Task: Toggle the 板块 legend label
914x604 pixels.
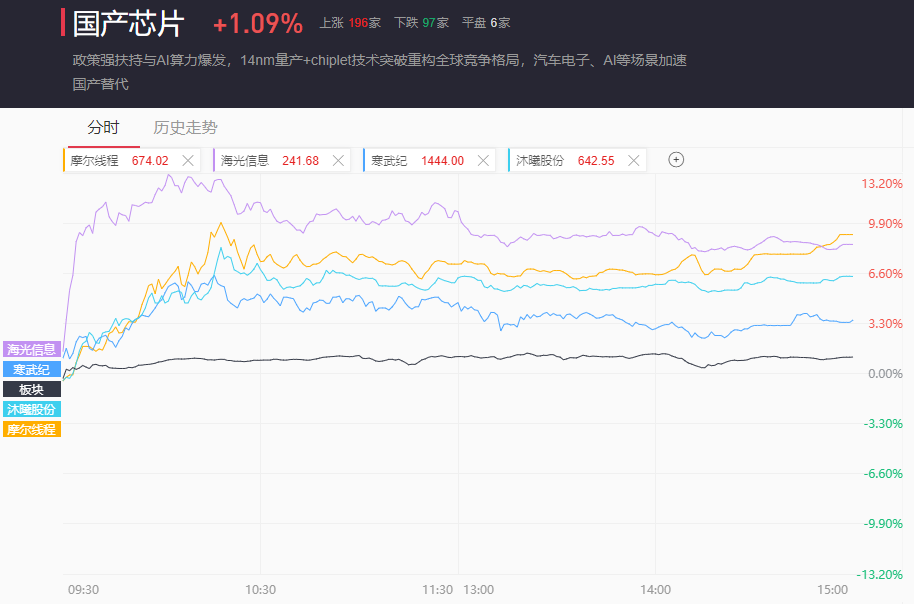Action: [x=31, y=389]
